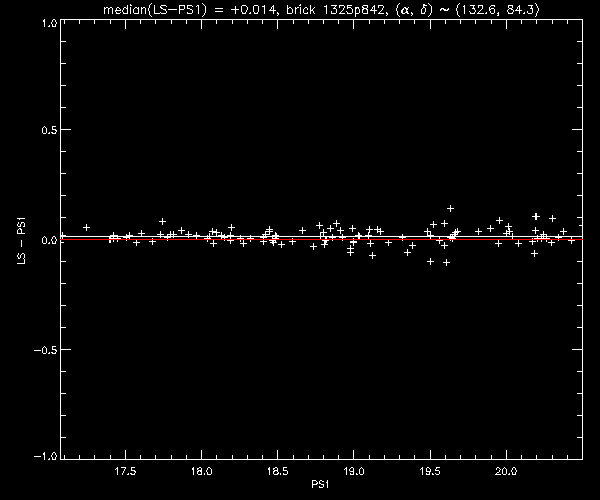Click the y-axis tick label 0.5

(49, 130)
